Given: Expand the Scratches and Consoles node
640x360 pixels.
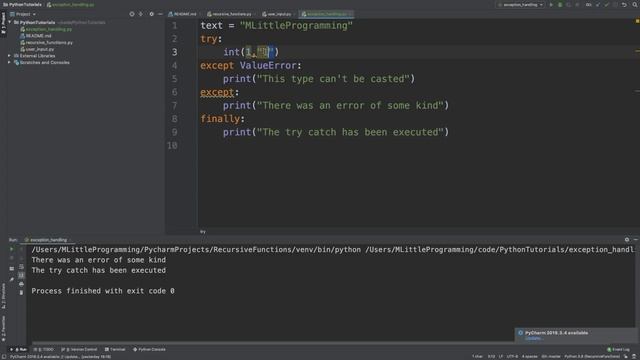Looking at the screenshot, I should point(9,62).
